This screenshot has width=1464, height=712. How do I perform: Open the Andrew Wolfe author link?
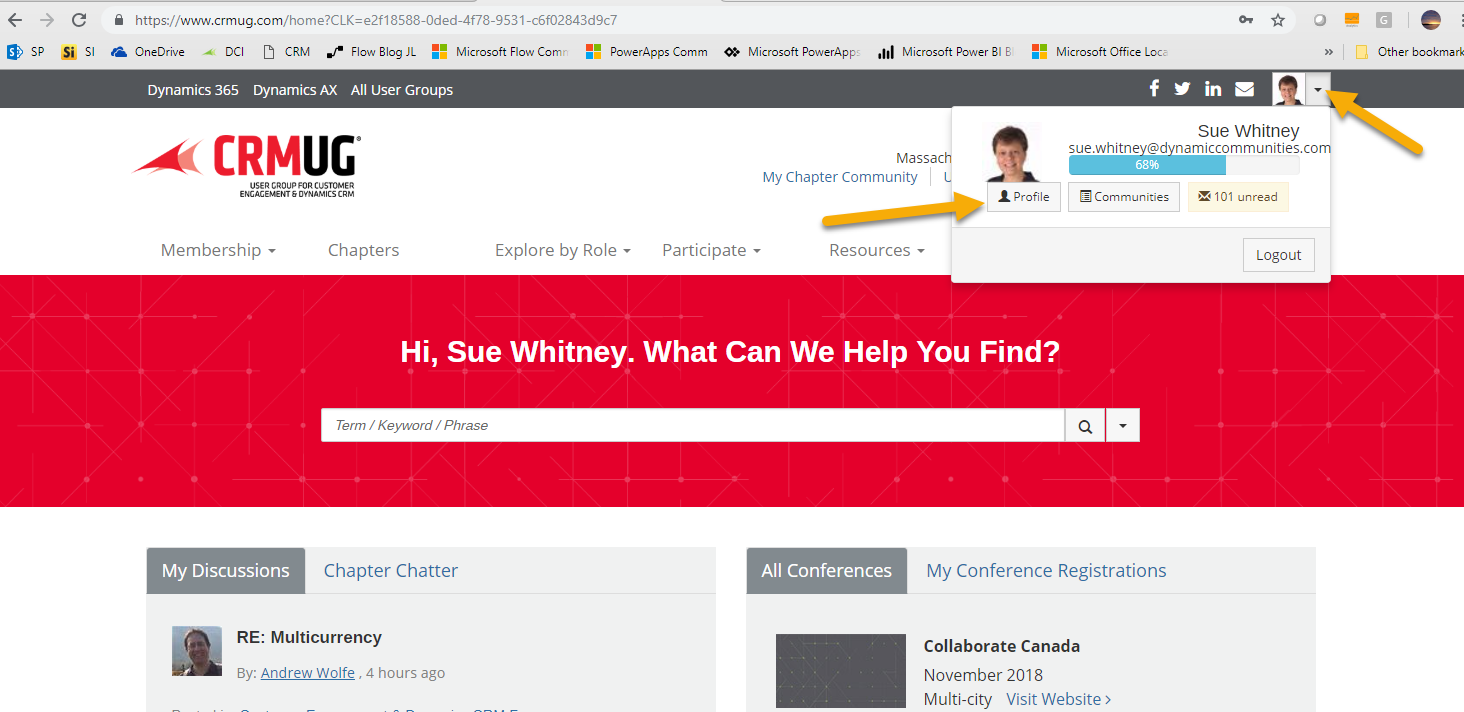pyautogui.click(x=308, y=673)
